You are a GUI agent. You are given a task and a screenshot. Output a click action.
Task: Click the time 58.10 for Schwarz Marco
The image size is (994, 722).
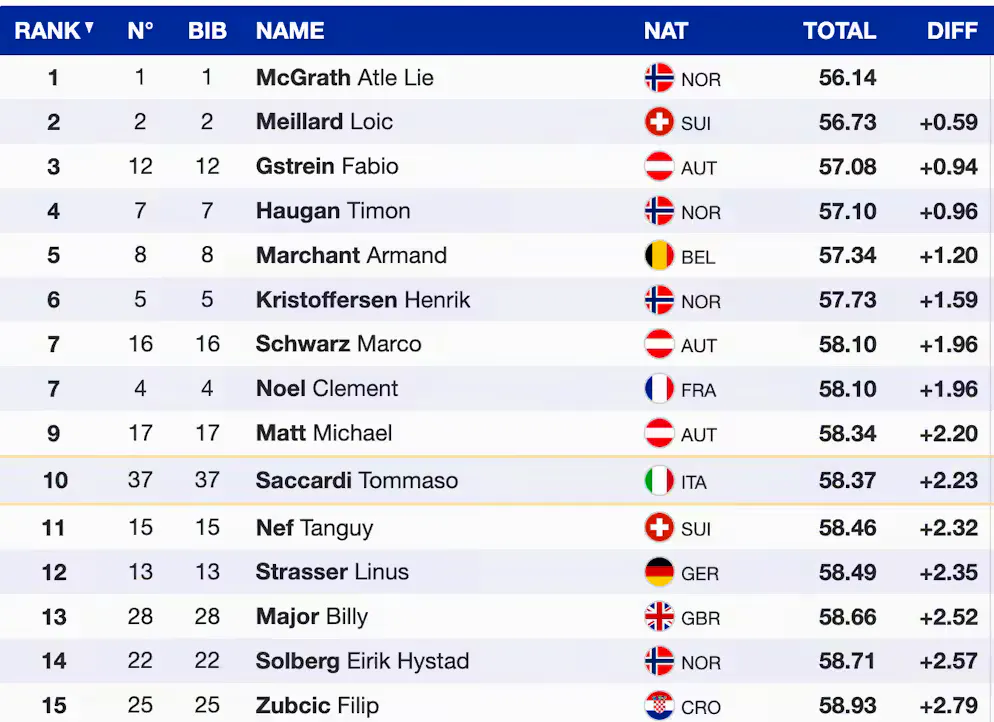(847, 344)
